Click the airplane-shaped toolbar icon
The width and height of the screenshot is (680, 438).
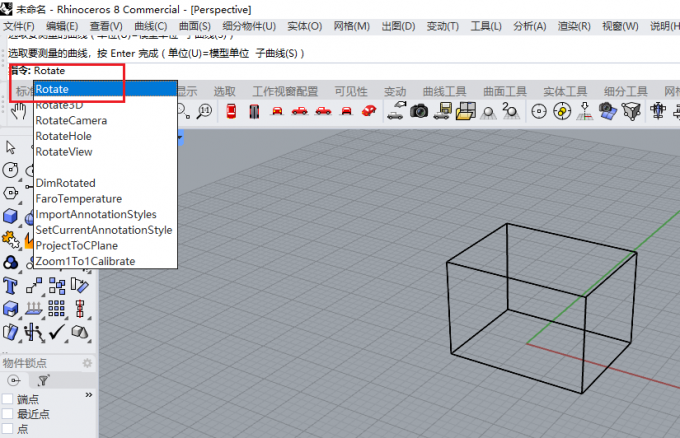click(x=658, y=111)
